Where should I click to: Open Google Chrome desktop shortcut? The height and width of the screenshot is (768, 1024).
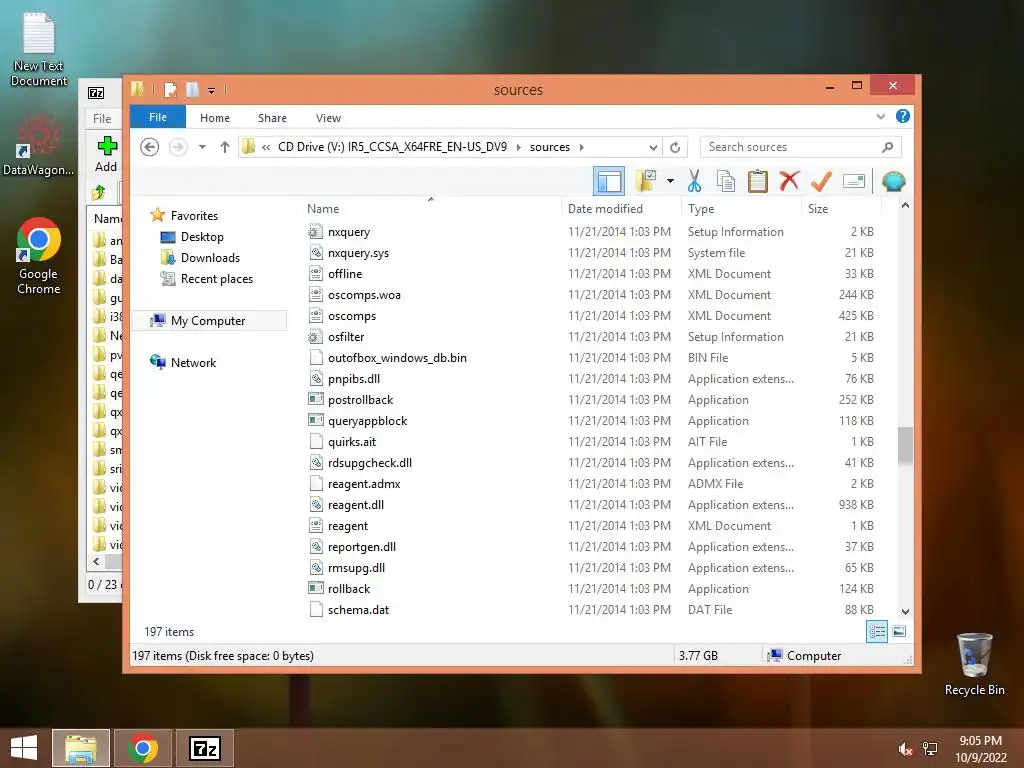(x=39, y=256)
